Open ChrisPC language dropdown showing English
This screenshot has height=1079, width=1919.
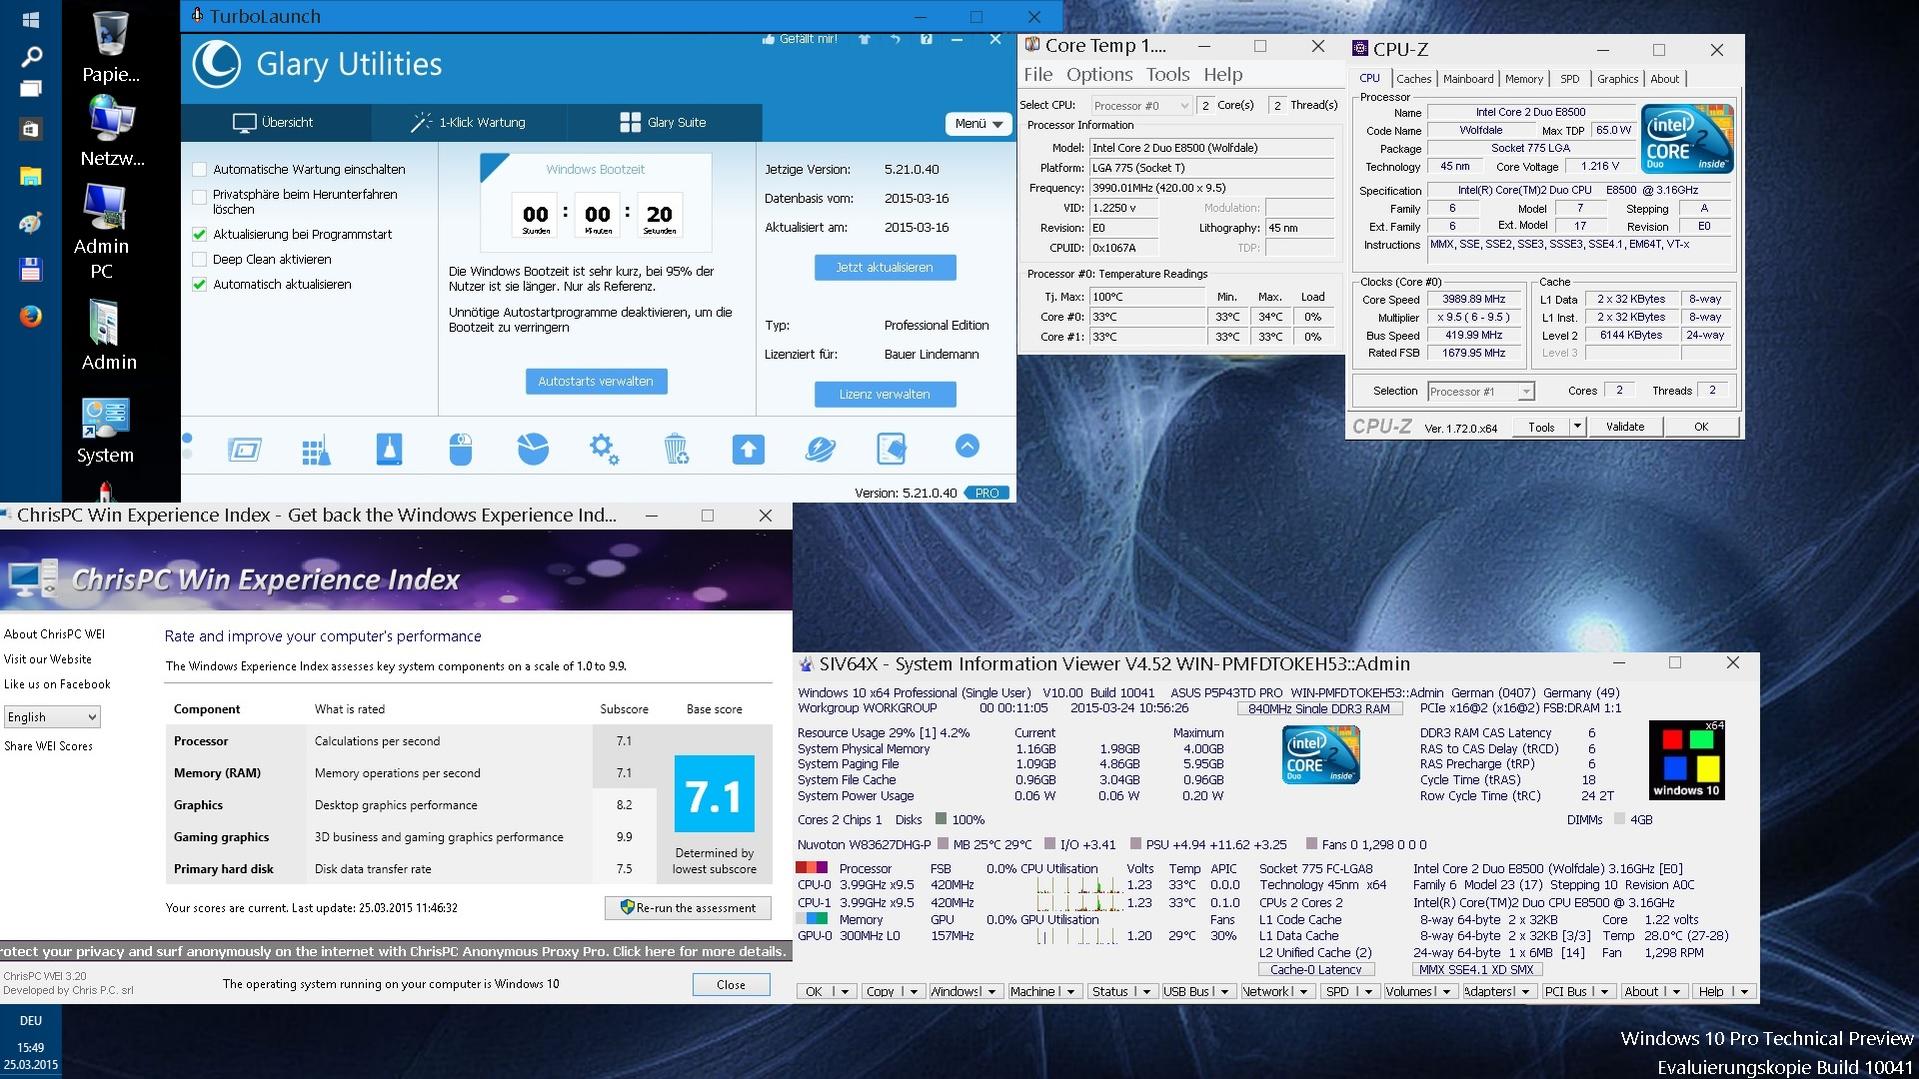coord(52,717)
